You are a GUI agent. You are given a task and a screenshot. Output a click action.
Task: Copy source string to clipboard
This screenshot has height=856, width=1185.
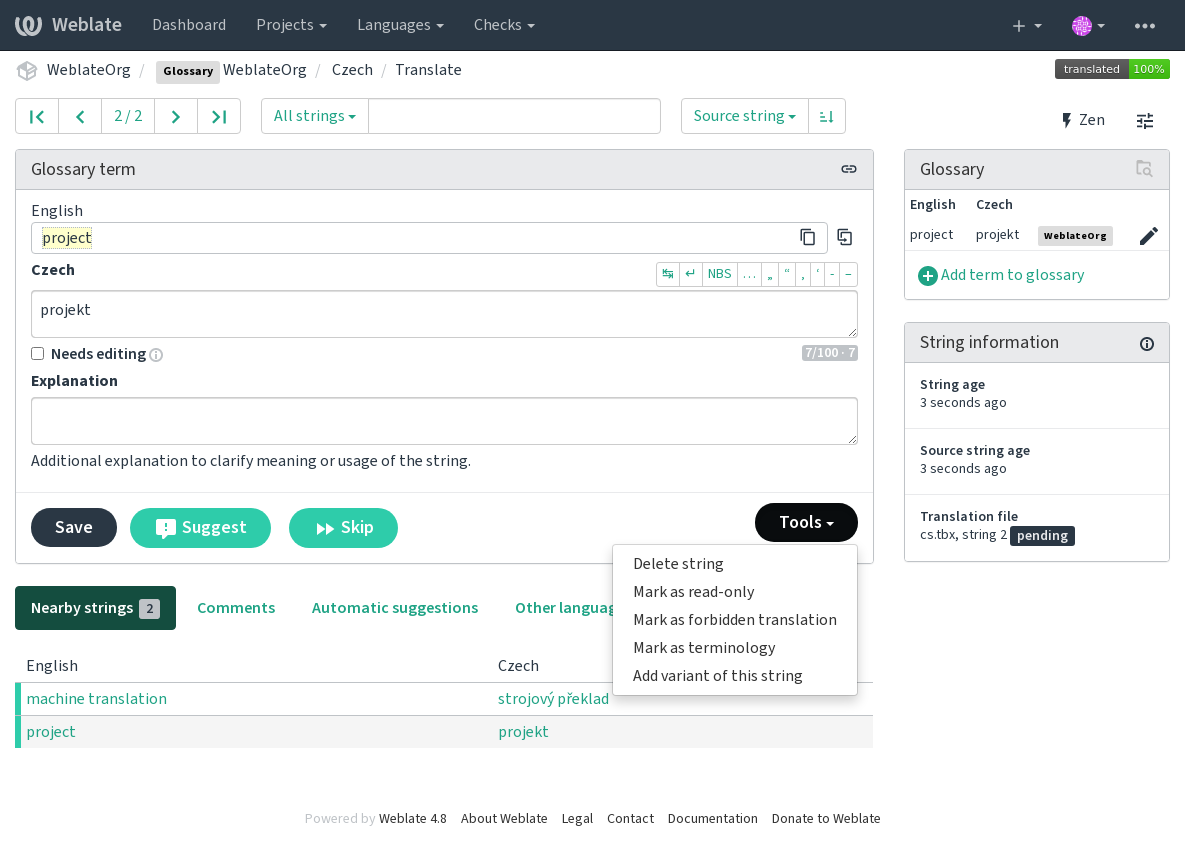point(807,237)
